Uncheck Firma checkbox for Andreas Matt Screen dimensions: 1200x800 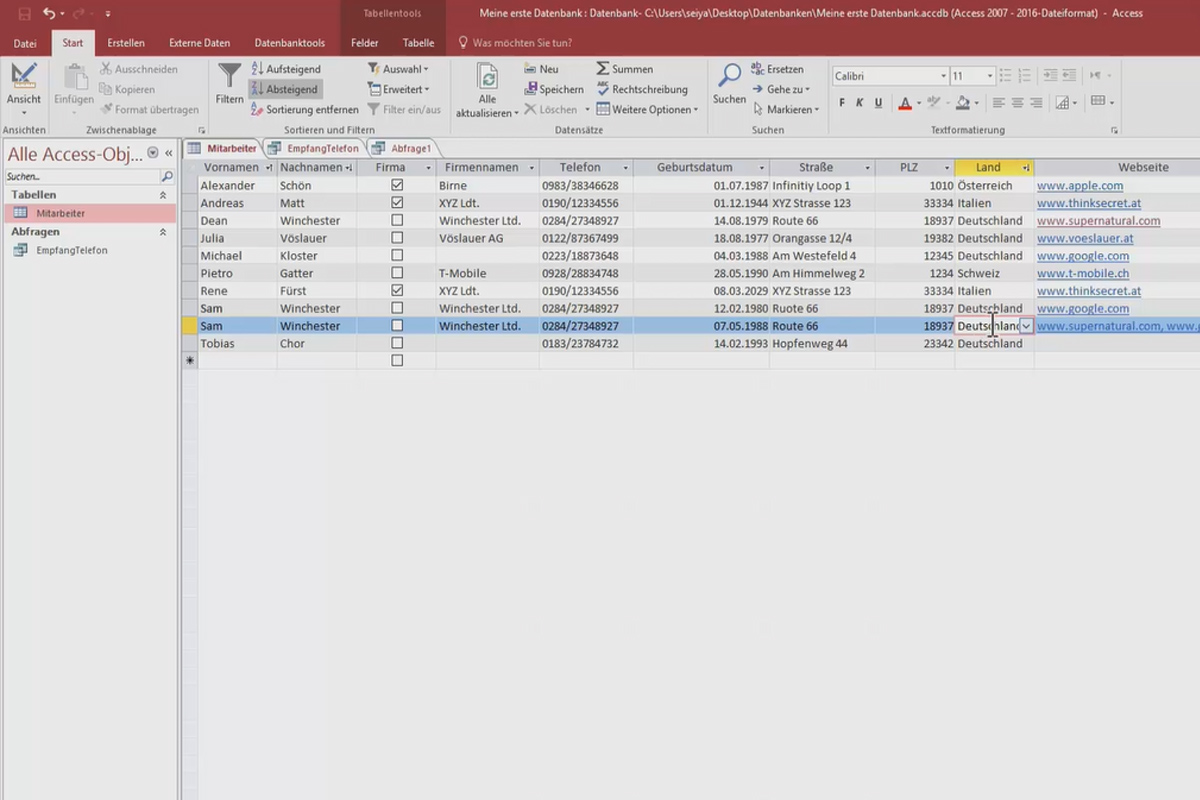pyautogui.click(x=397, y=203)
